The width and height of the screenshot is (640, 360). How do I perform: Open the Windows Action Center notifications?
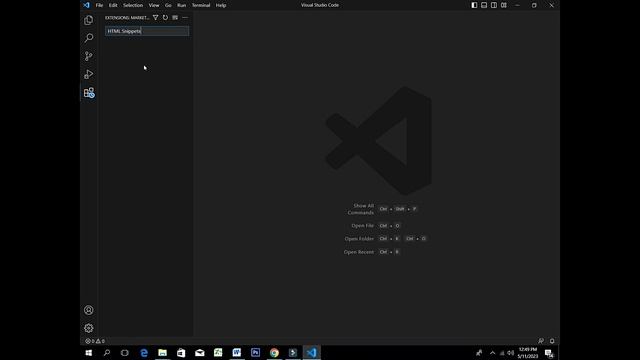[x=549, y=353]
